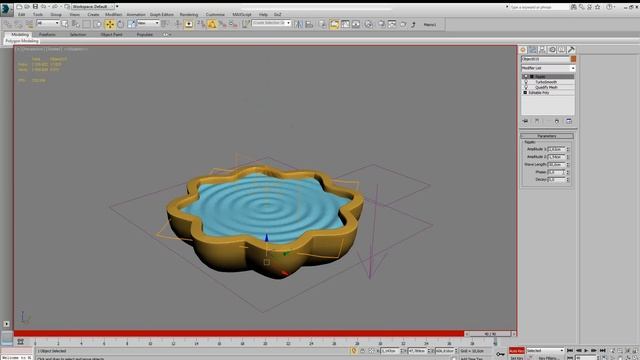The width and height of the screenshot is (640, 360).
Task: Toggle the Snaps Toggle icon
Action: 201,24
